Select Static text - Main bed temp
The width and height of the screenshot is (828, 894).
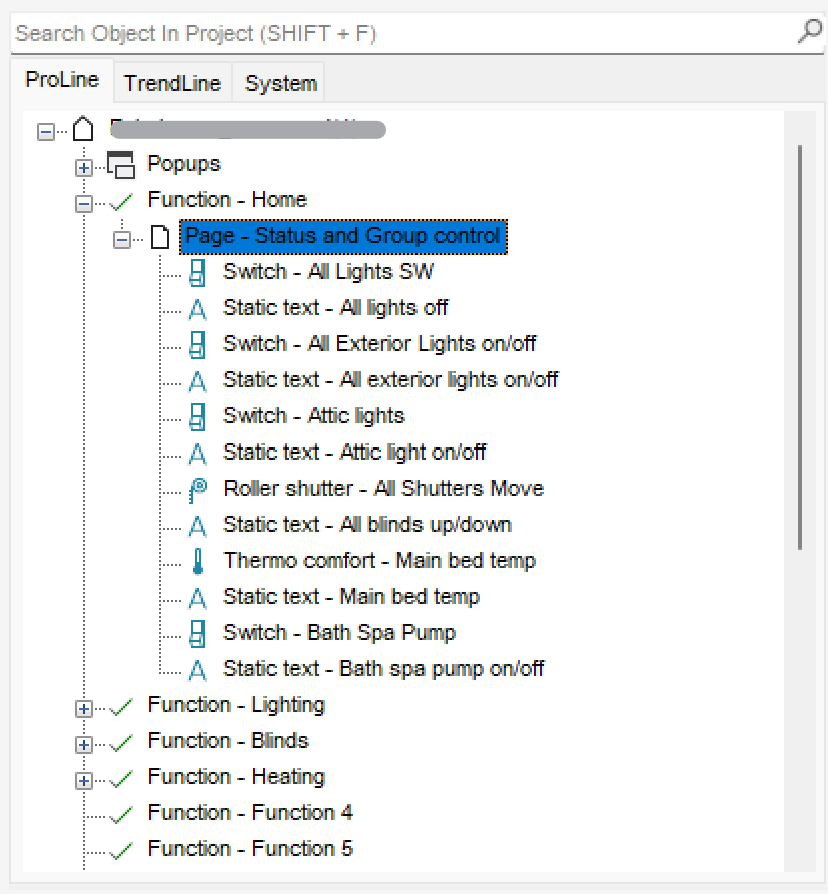351,597
